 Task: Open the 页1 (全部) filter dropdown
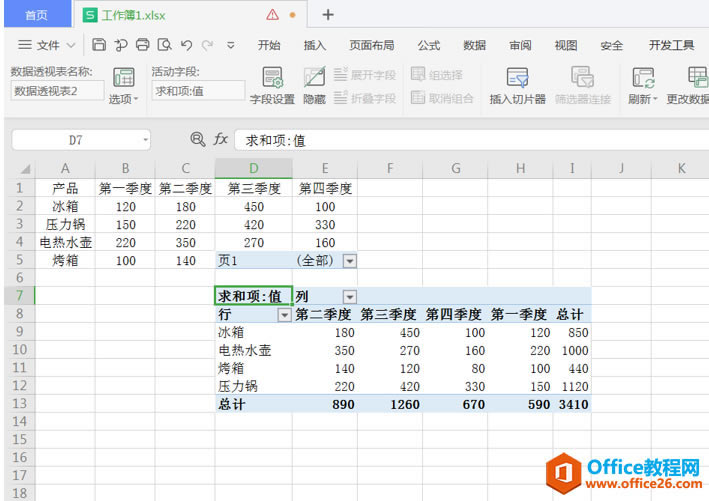tap(350, 261)
